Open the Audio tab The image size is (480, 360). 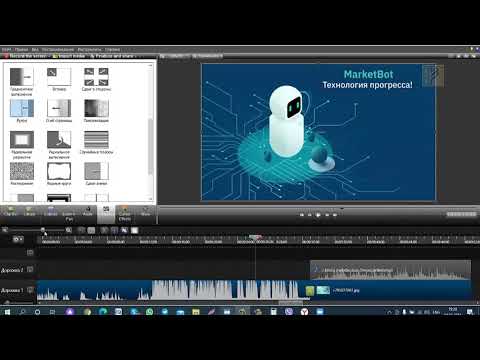(x=88, y=212)
